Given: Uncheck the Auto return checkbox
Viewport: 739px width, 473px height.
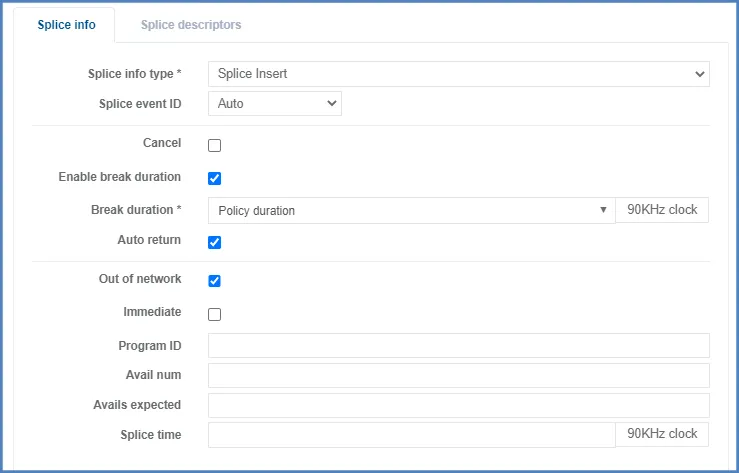Looking at the screenshot, I should pyautogui.click(x=214, y=242).
